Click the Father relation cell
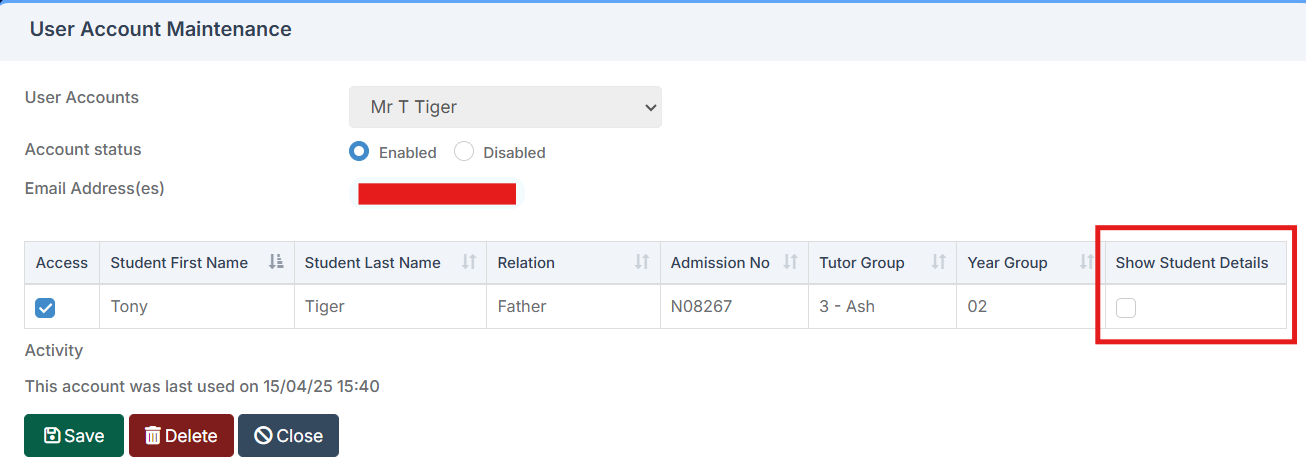1306x475 pixels. coord(522,307)
